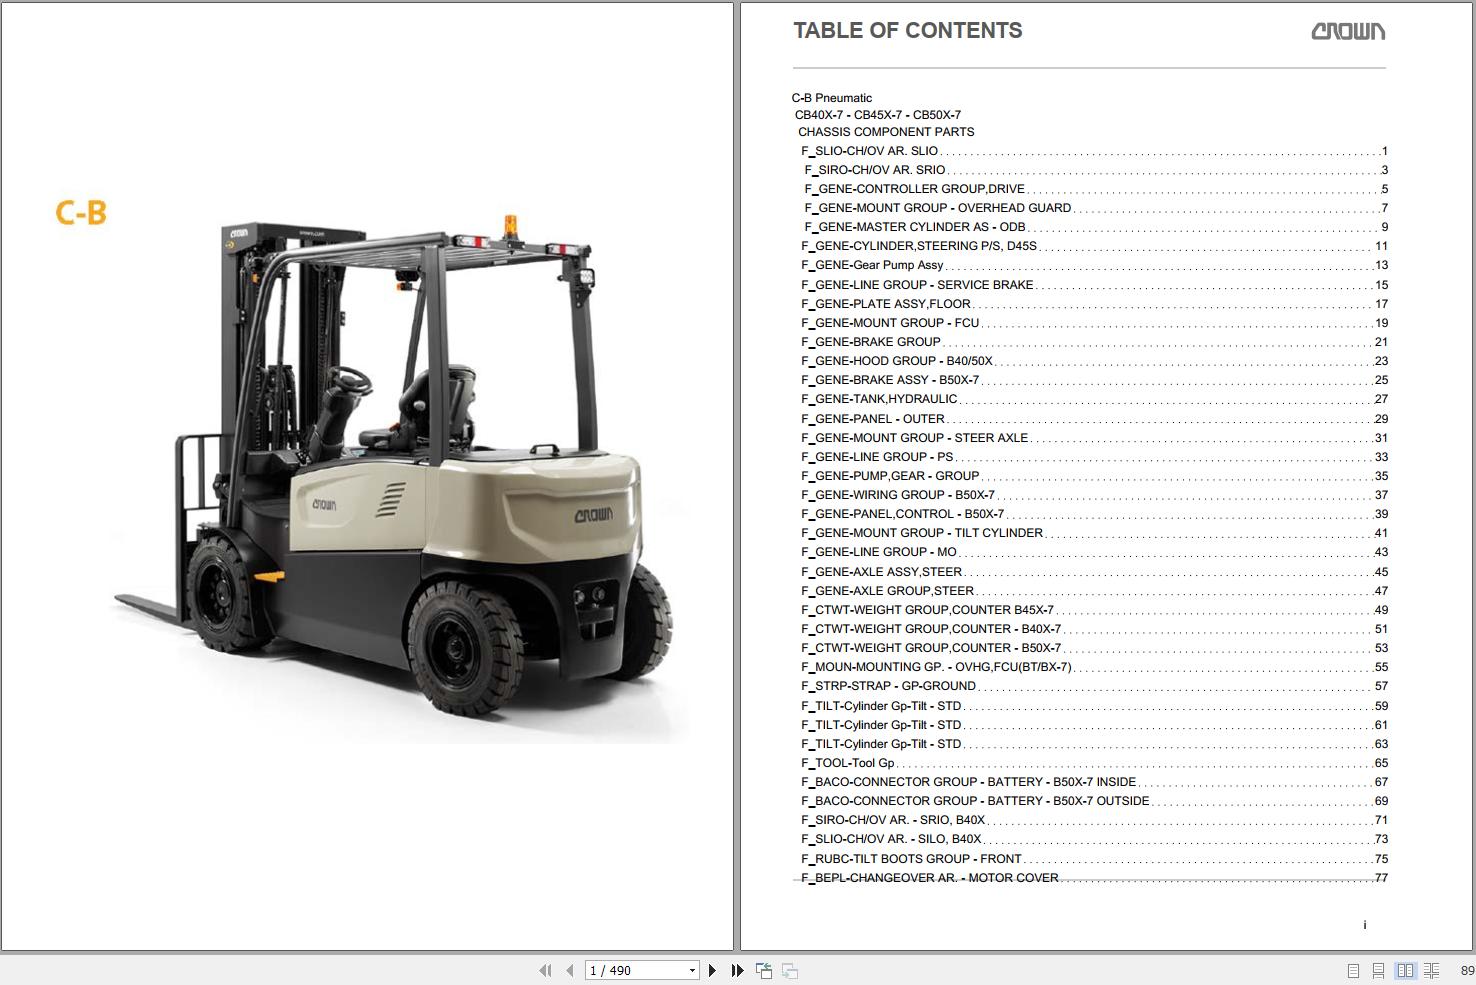Click the F_GENE-AXLE ASSY,STEER entry
Image resolution: width=1476 pixels, height=985 pixels.
[x=1094, y=572]
